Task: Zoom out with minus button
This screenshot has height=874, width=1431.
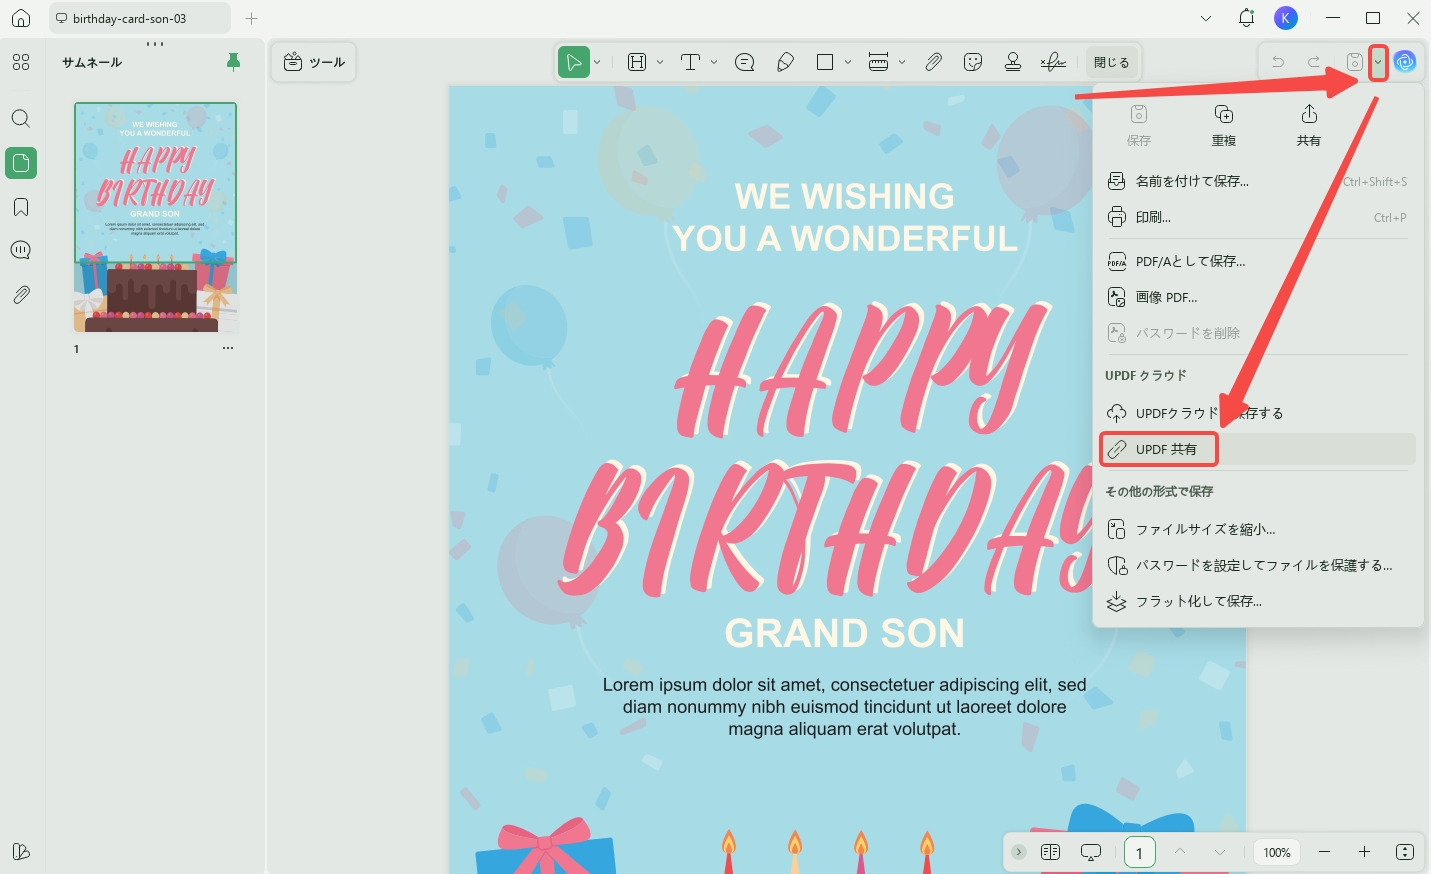Action: pyautogui.click(x=1324, y=852)
